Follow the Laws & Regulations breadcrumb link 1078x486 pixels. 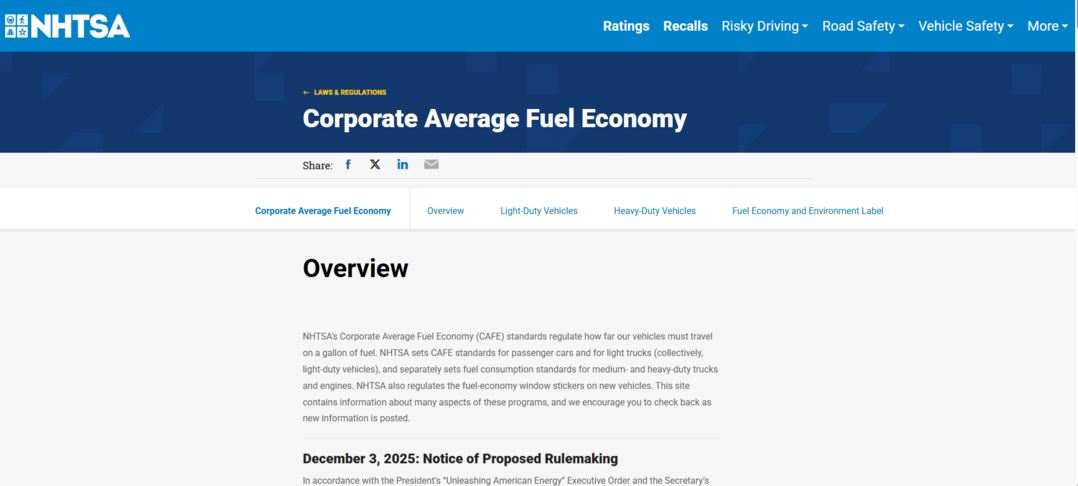pos(350,93)
